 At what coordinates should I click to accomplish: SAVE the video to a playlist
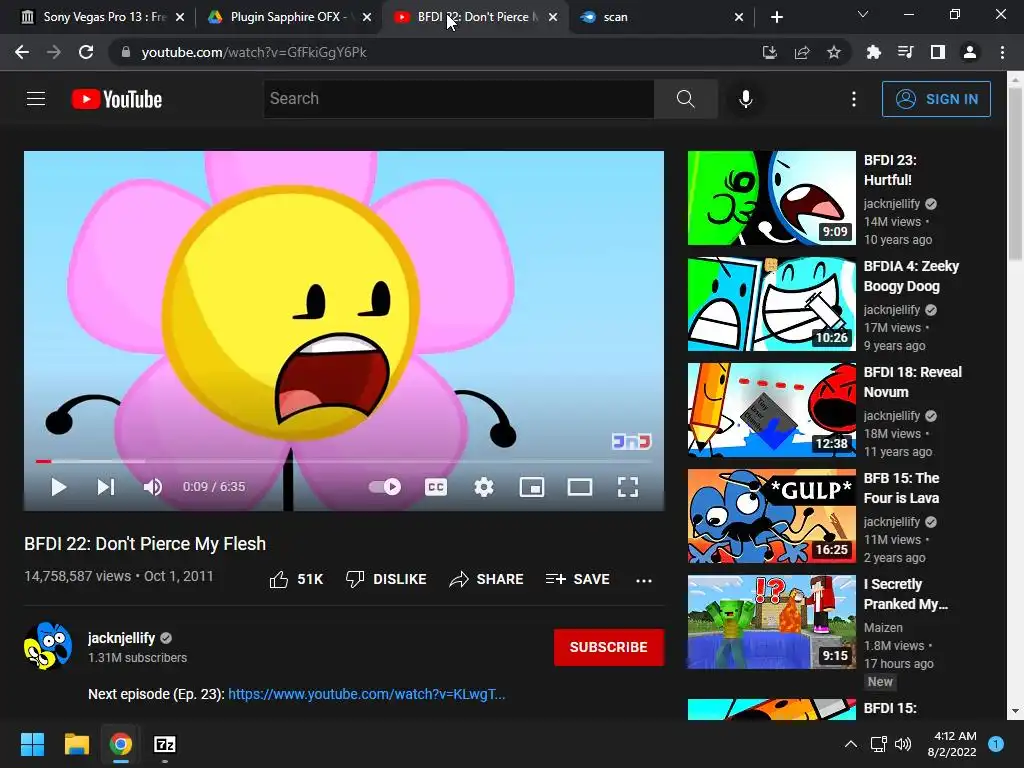pos(578,579)
